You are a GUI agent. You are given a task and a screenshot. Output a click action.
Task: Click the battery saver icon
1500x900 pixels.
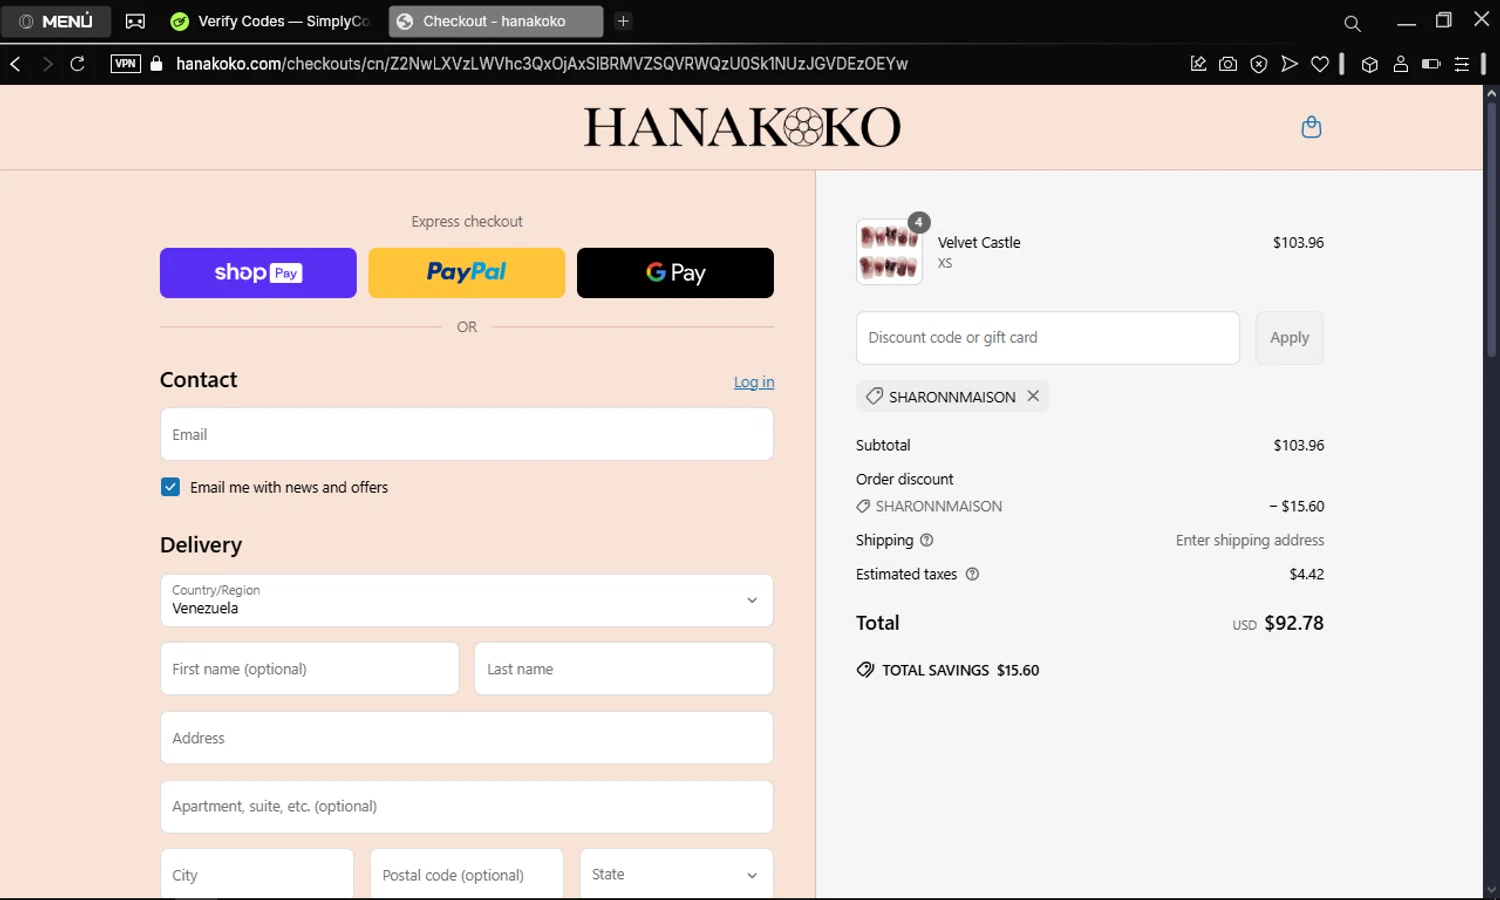point(1431,64)
